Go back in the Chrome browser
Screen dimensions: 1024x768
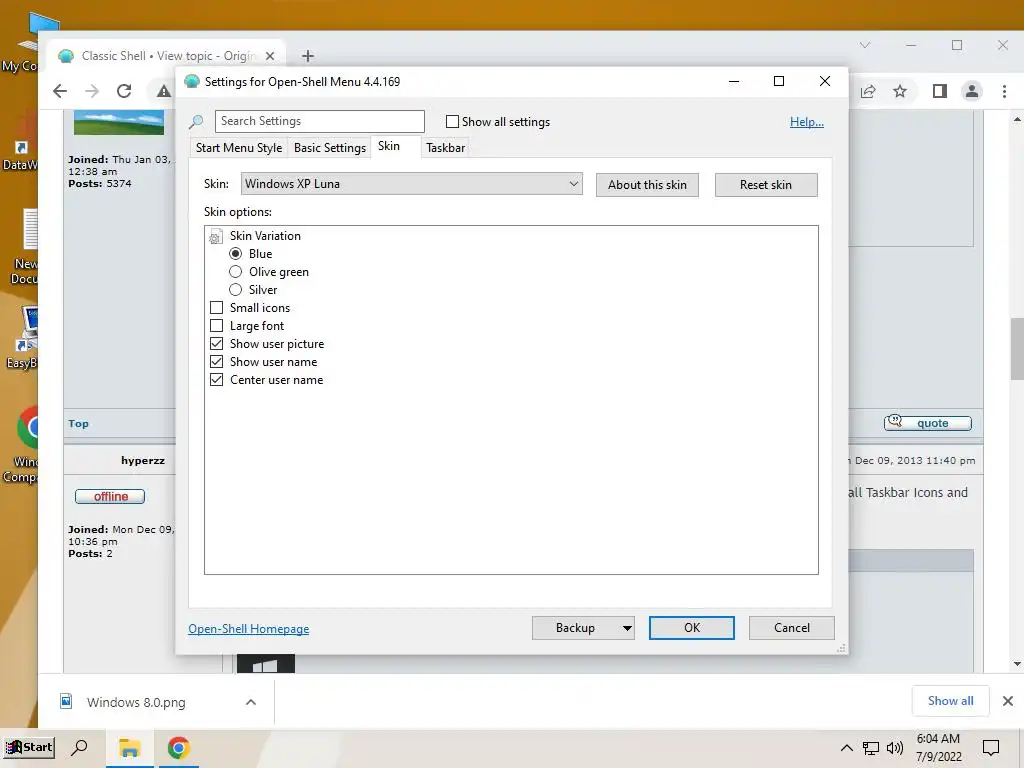tap(60, 91)
